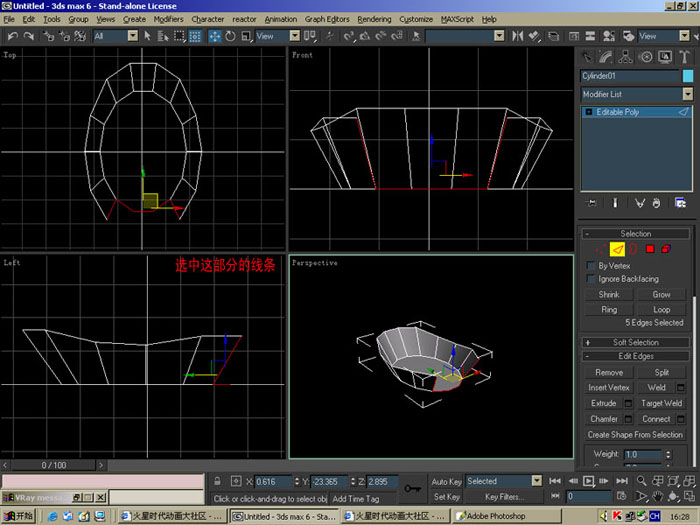Enable the By Vertex checkbox

point(591,266)
